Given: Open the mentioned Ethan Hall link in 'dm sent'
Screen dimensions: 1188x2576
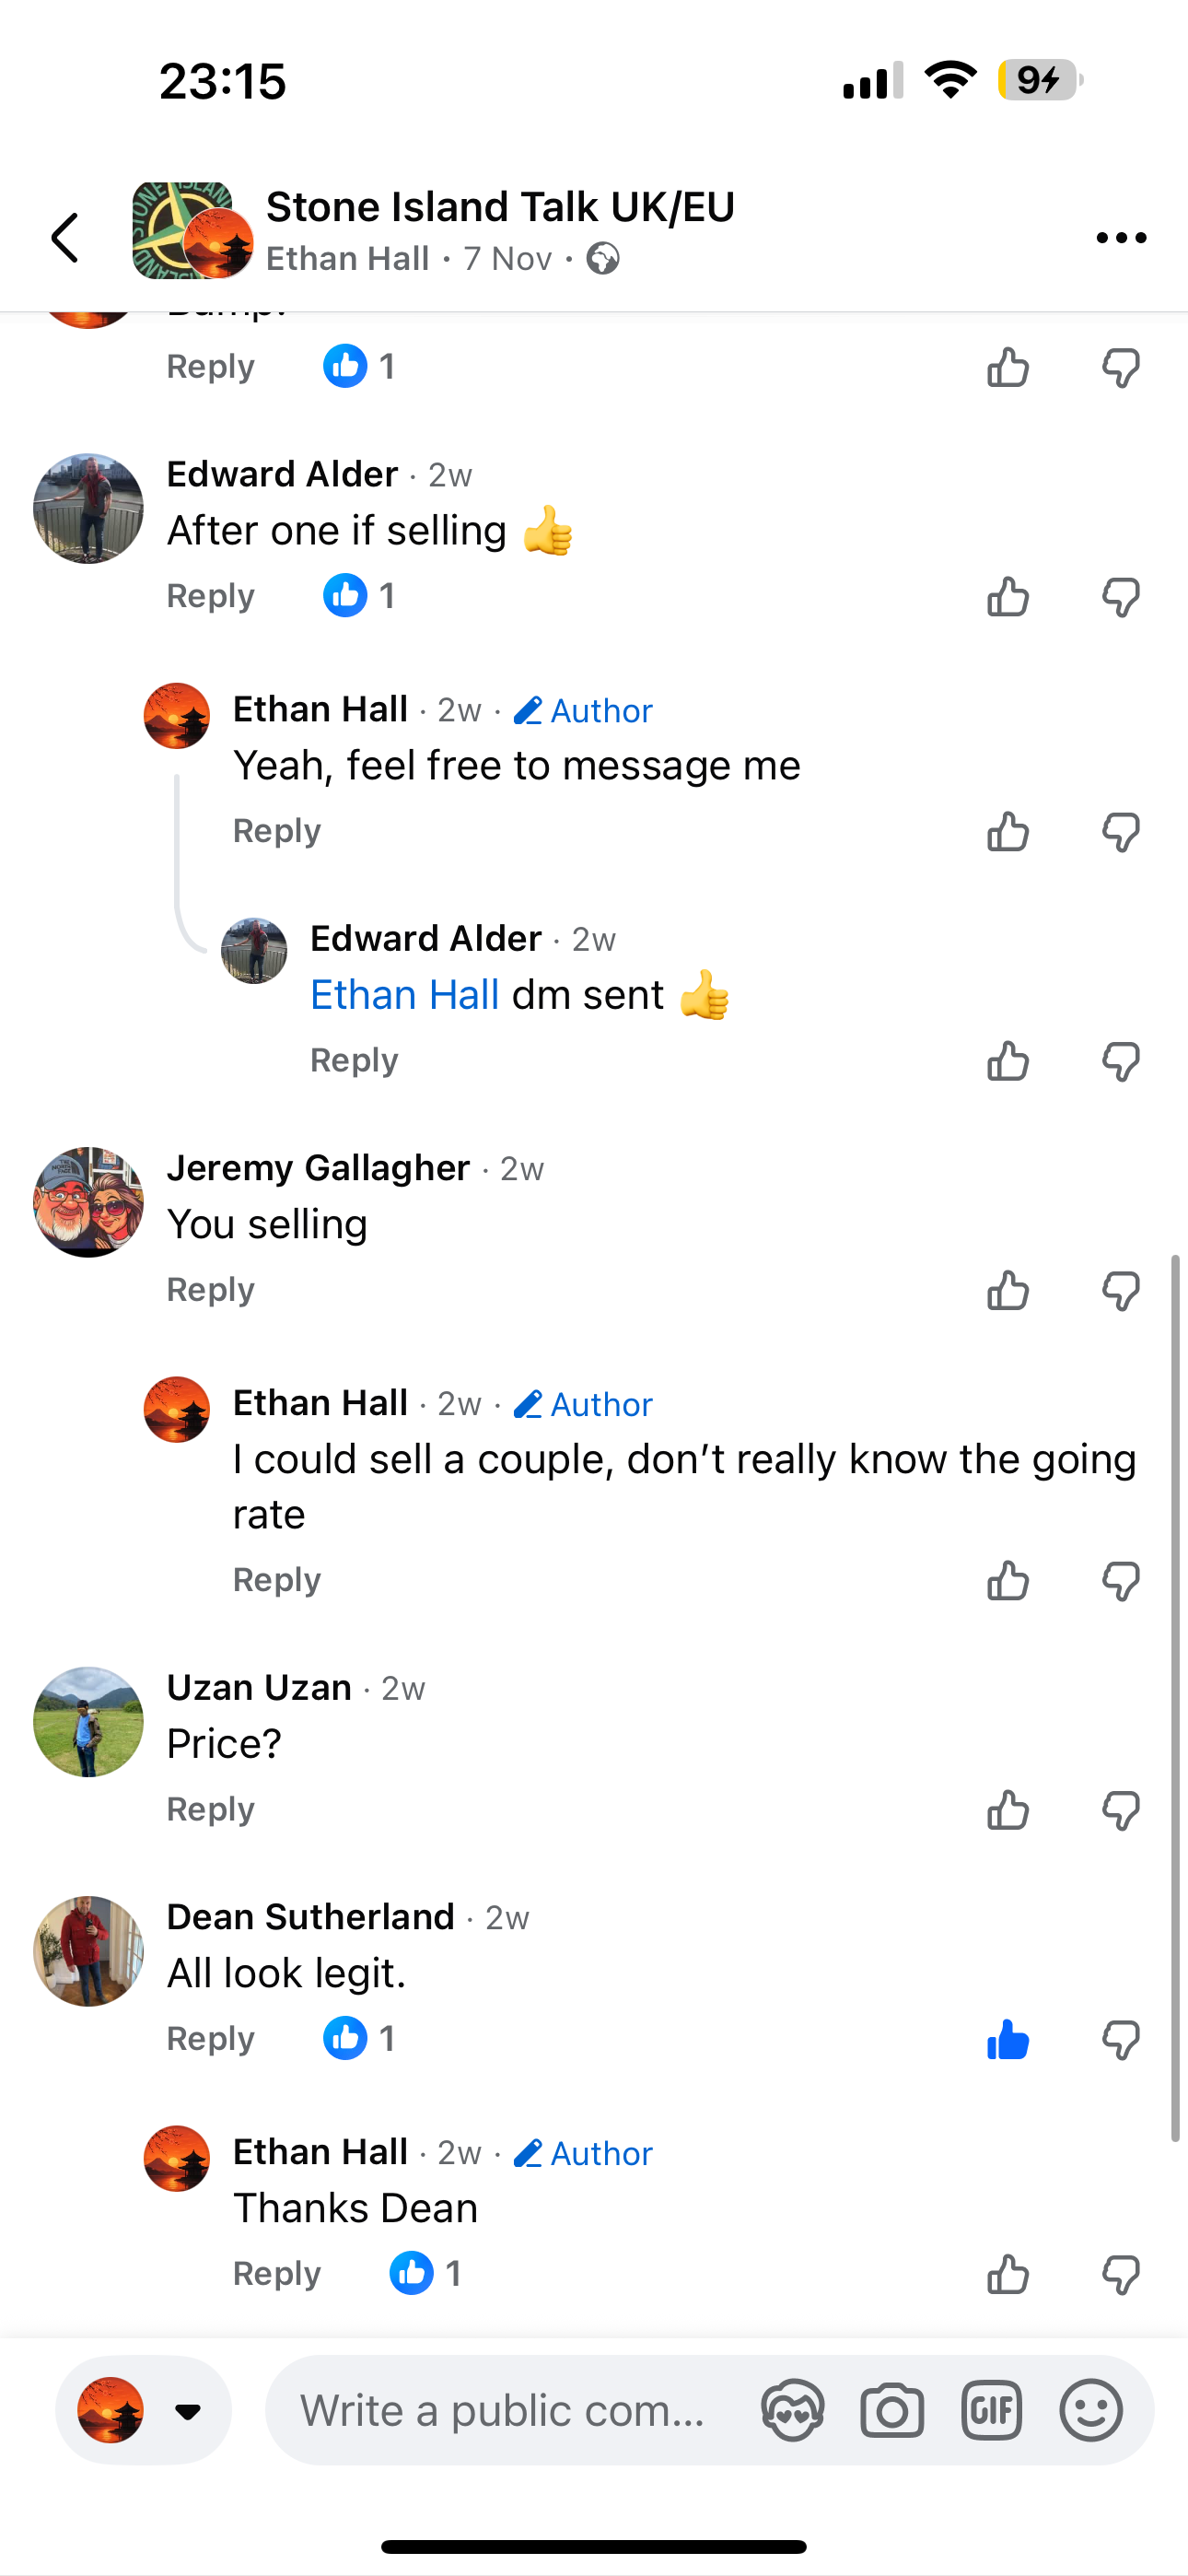Looking at the screenshot, I should coord(404,995).
